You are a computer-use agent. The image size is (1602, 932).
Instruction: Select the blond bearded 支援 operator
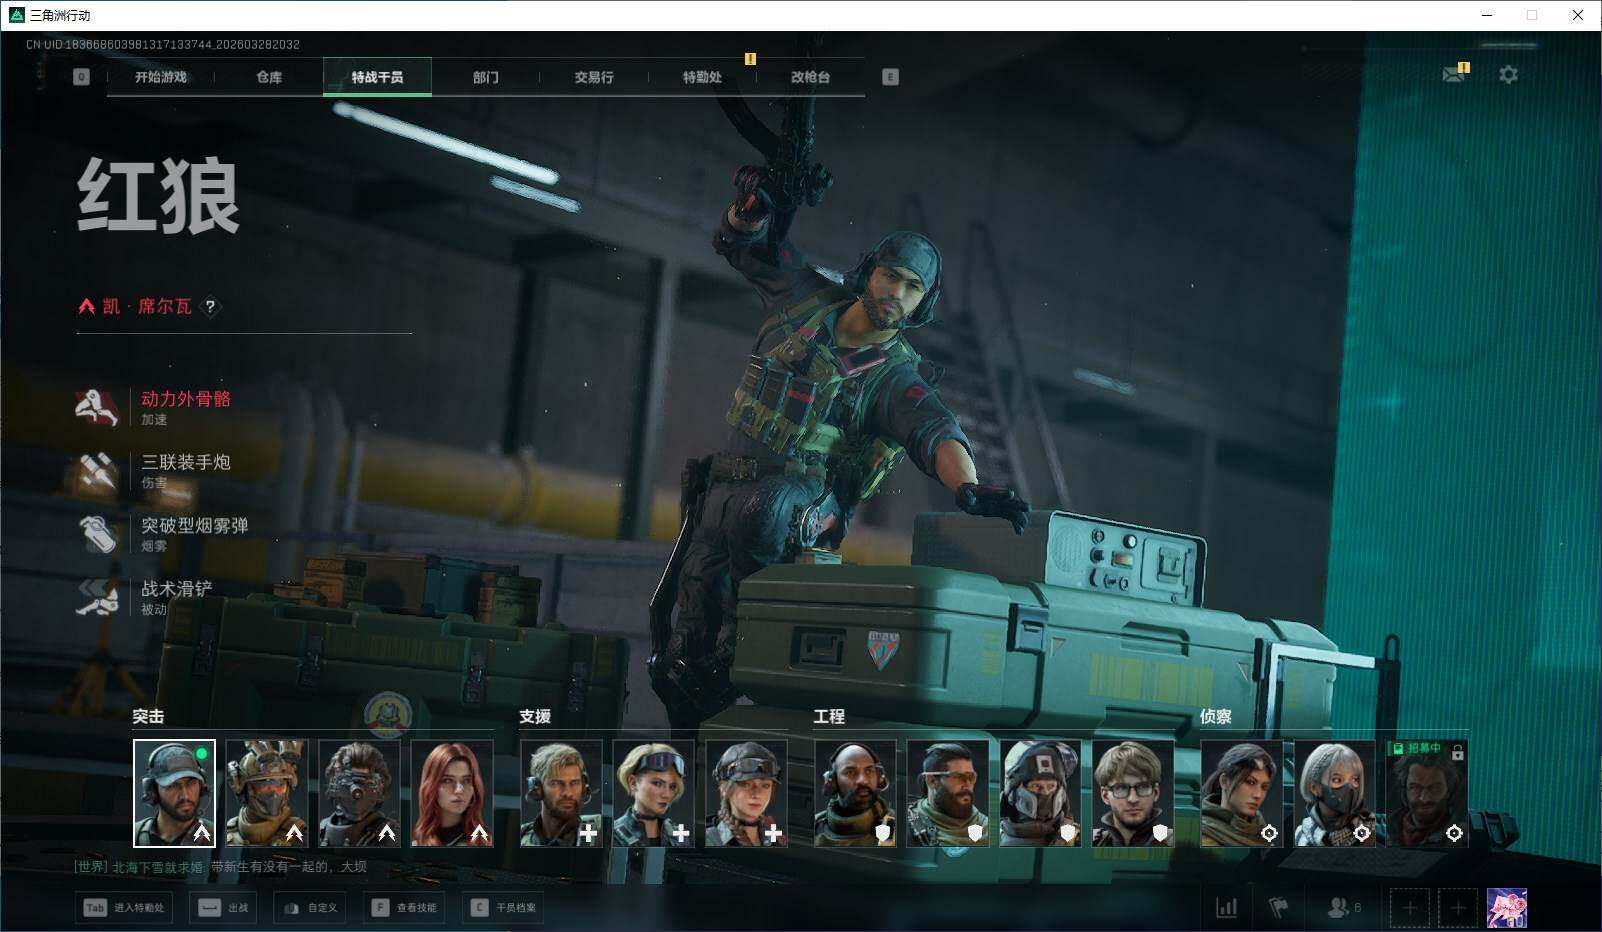561,793
